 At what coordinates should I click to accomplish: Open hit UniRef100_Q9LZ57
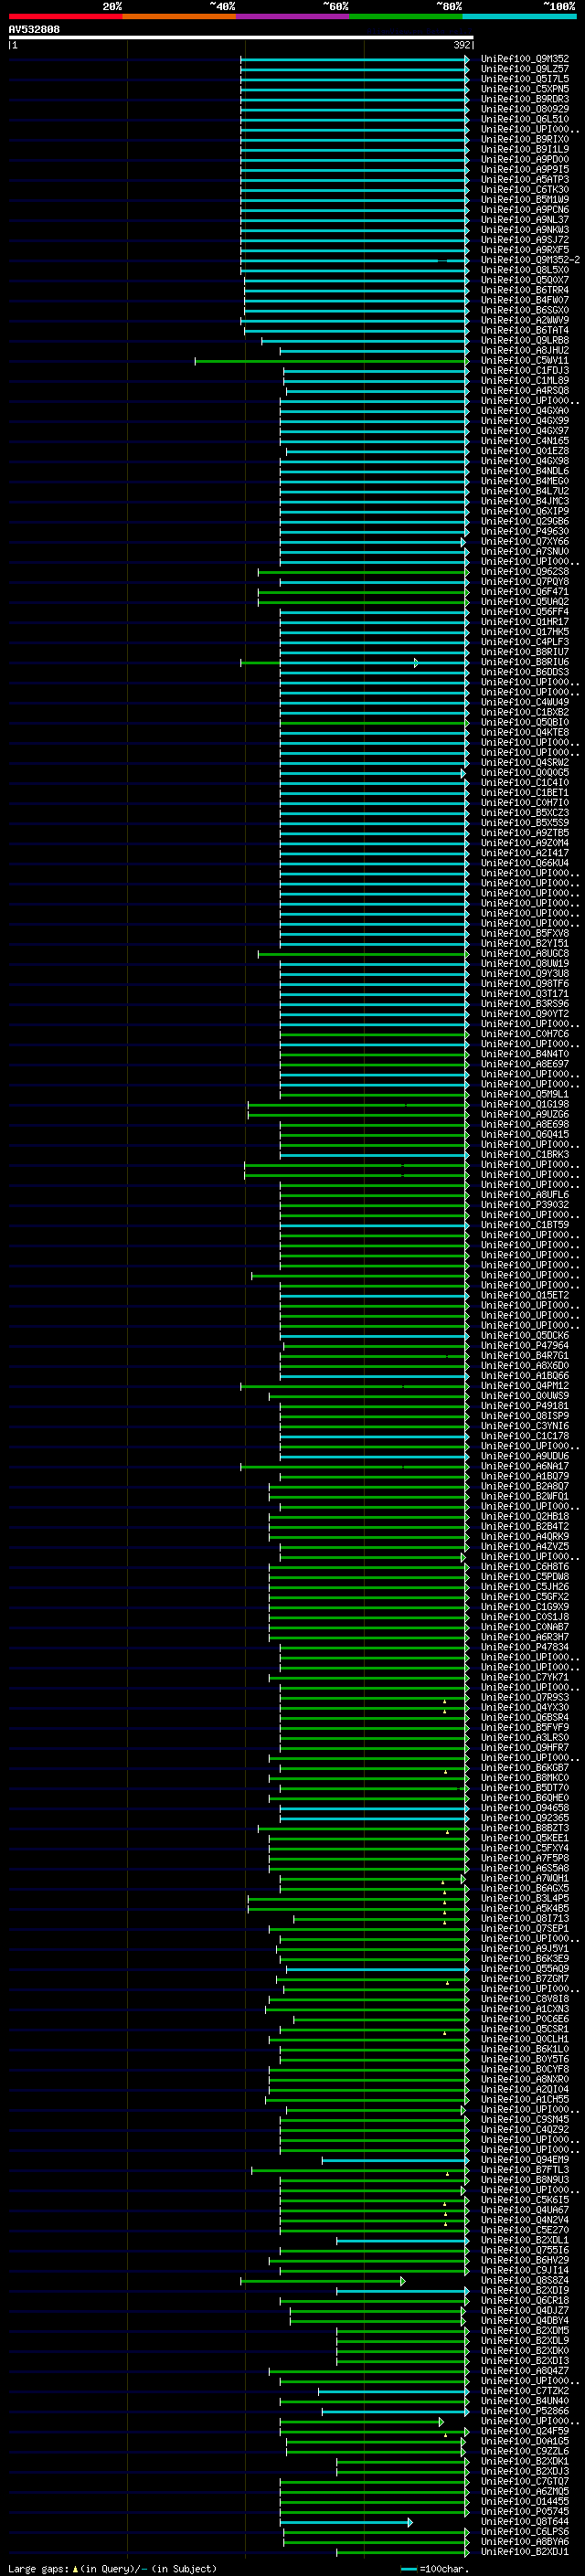pyautogui.click(x=525, y=69)
